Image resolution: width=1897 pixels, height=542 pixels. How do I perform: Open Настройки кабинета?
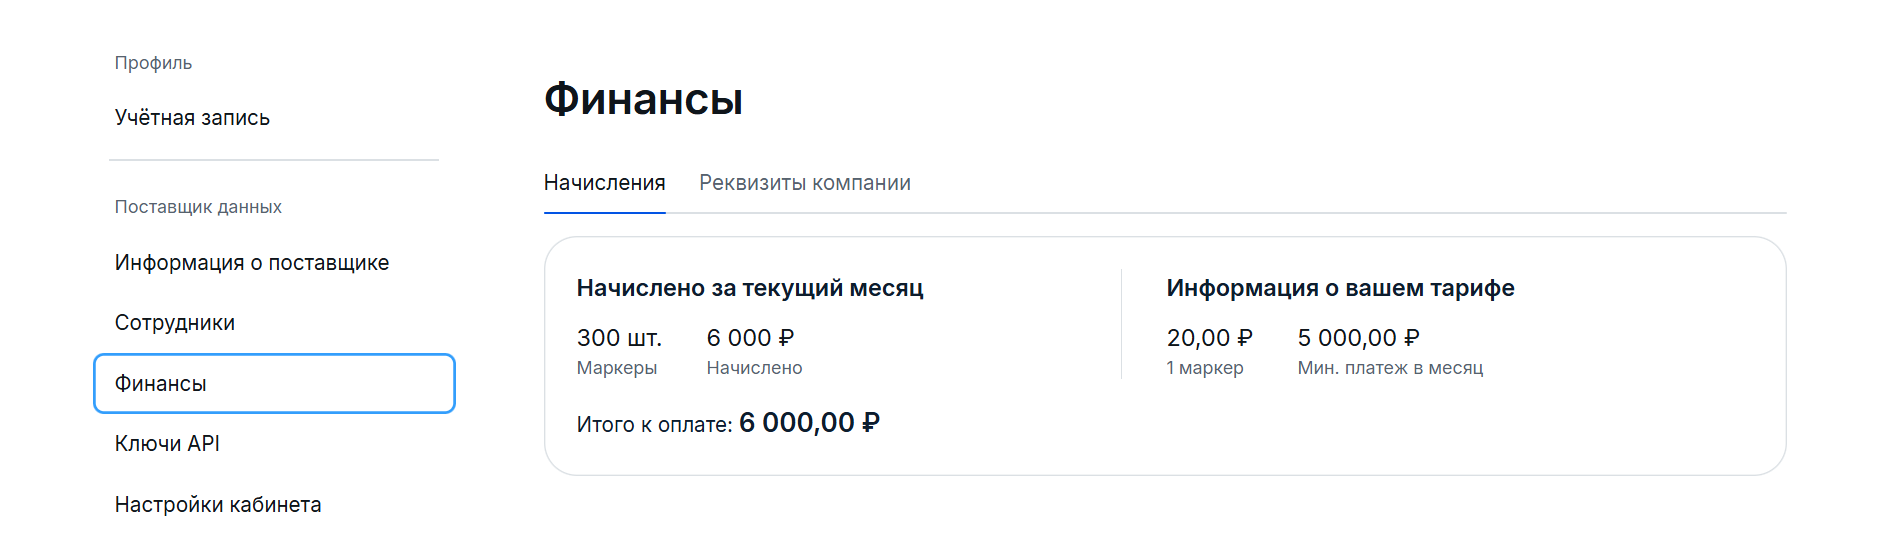(218, 505)
